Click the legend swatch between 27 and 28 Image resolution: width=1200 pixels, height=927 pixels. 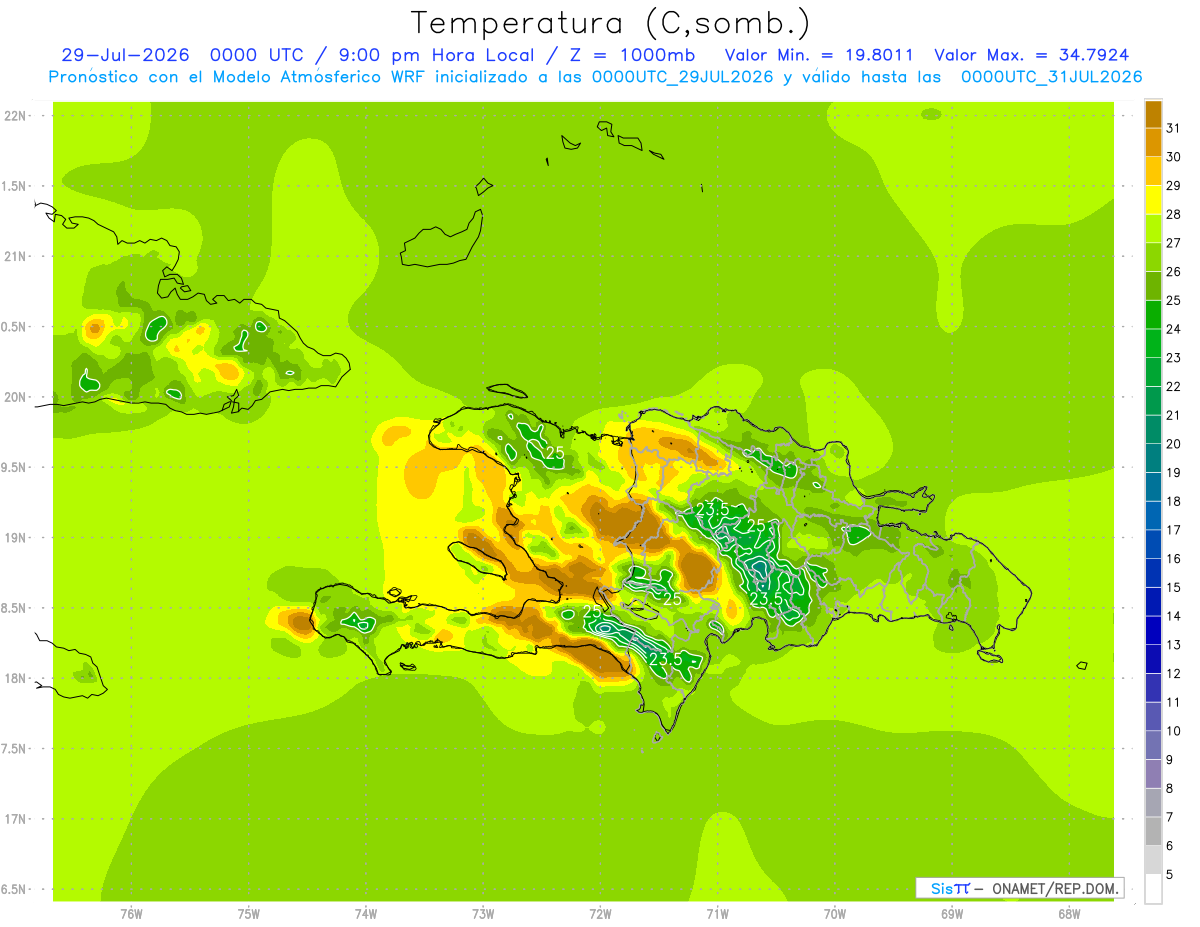pyautogui.click(x=1153, y=229)
